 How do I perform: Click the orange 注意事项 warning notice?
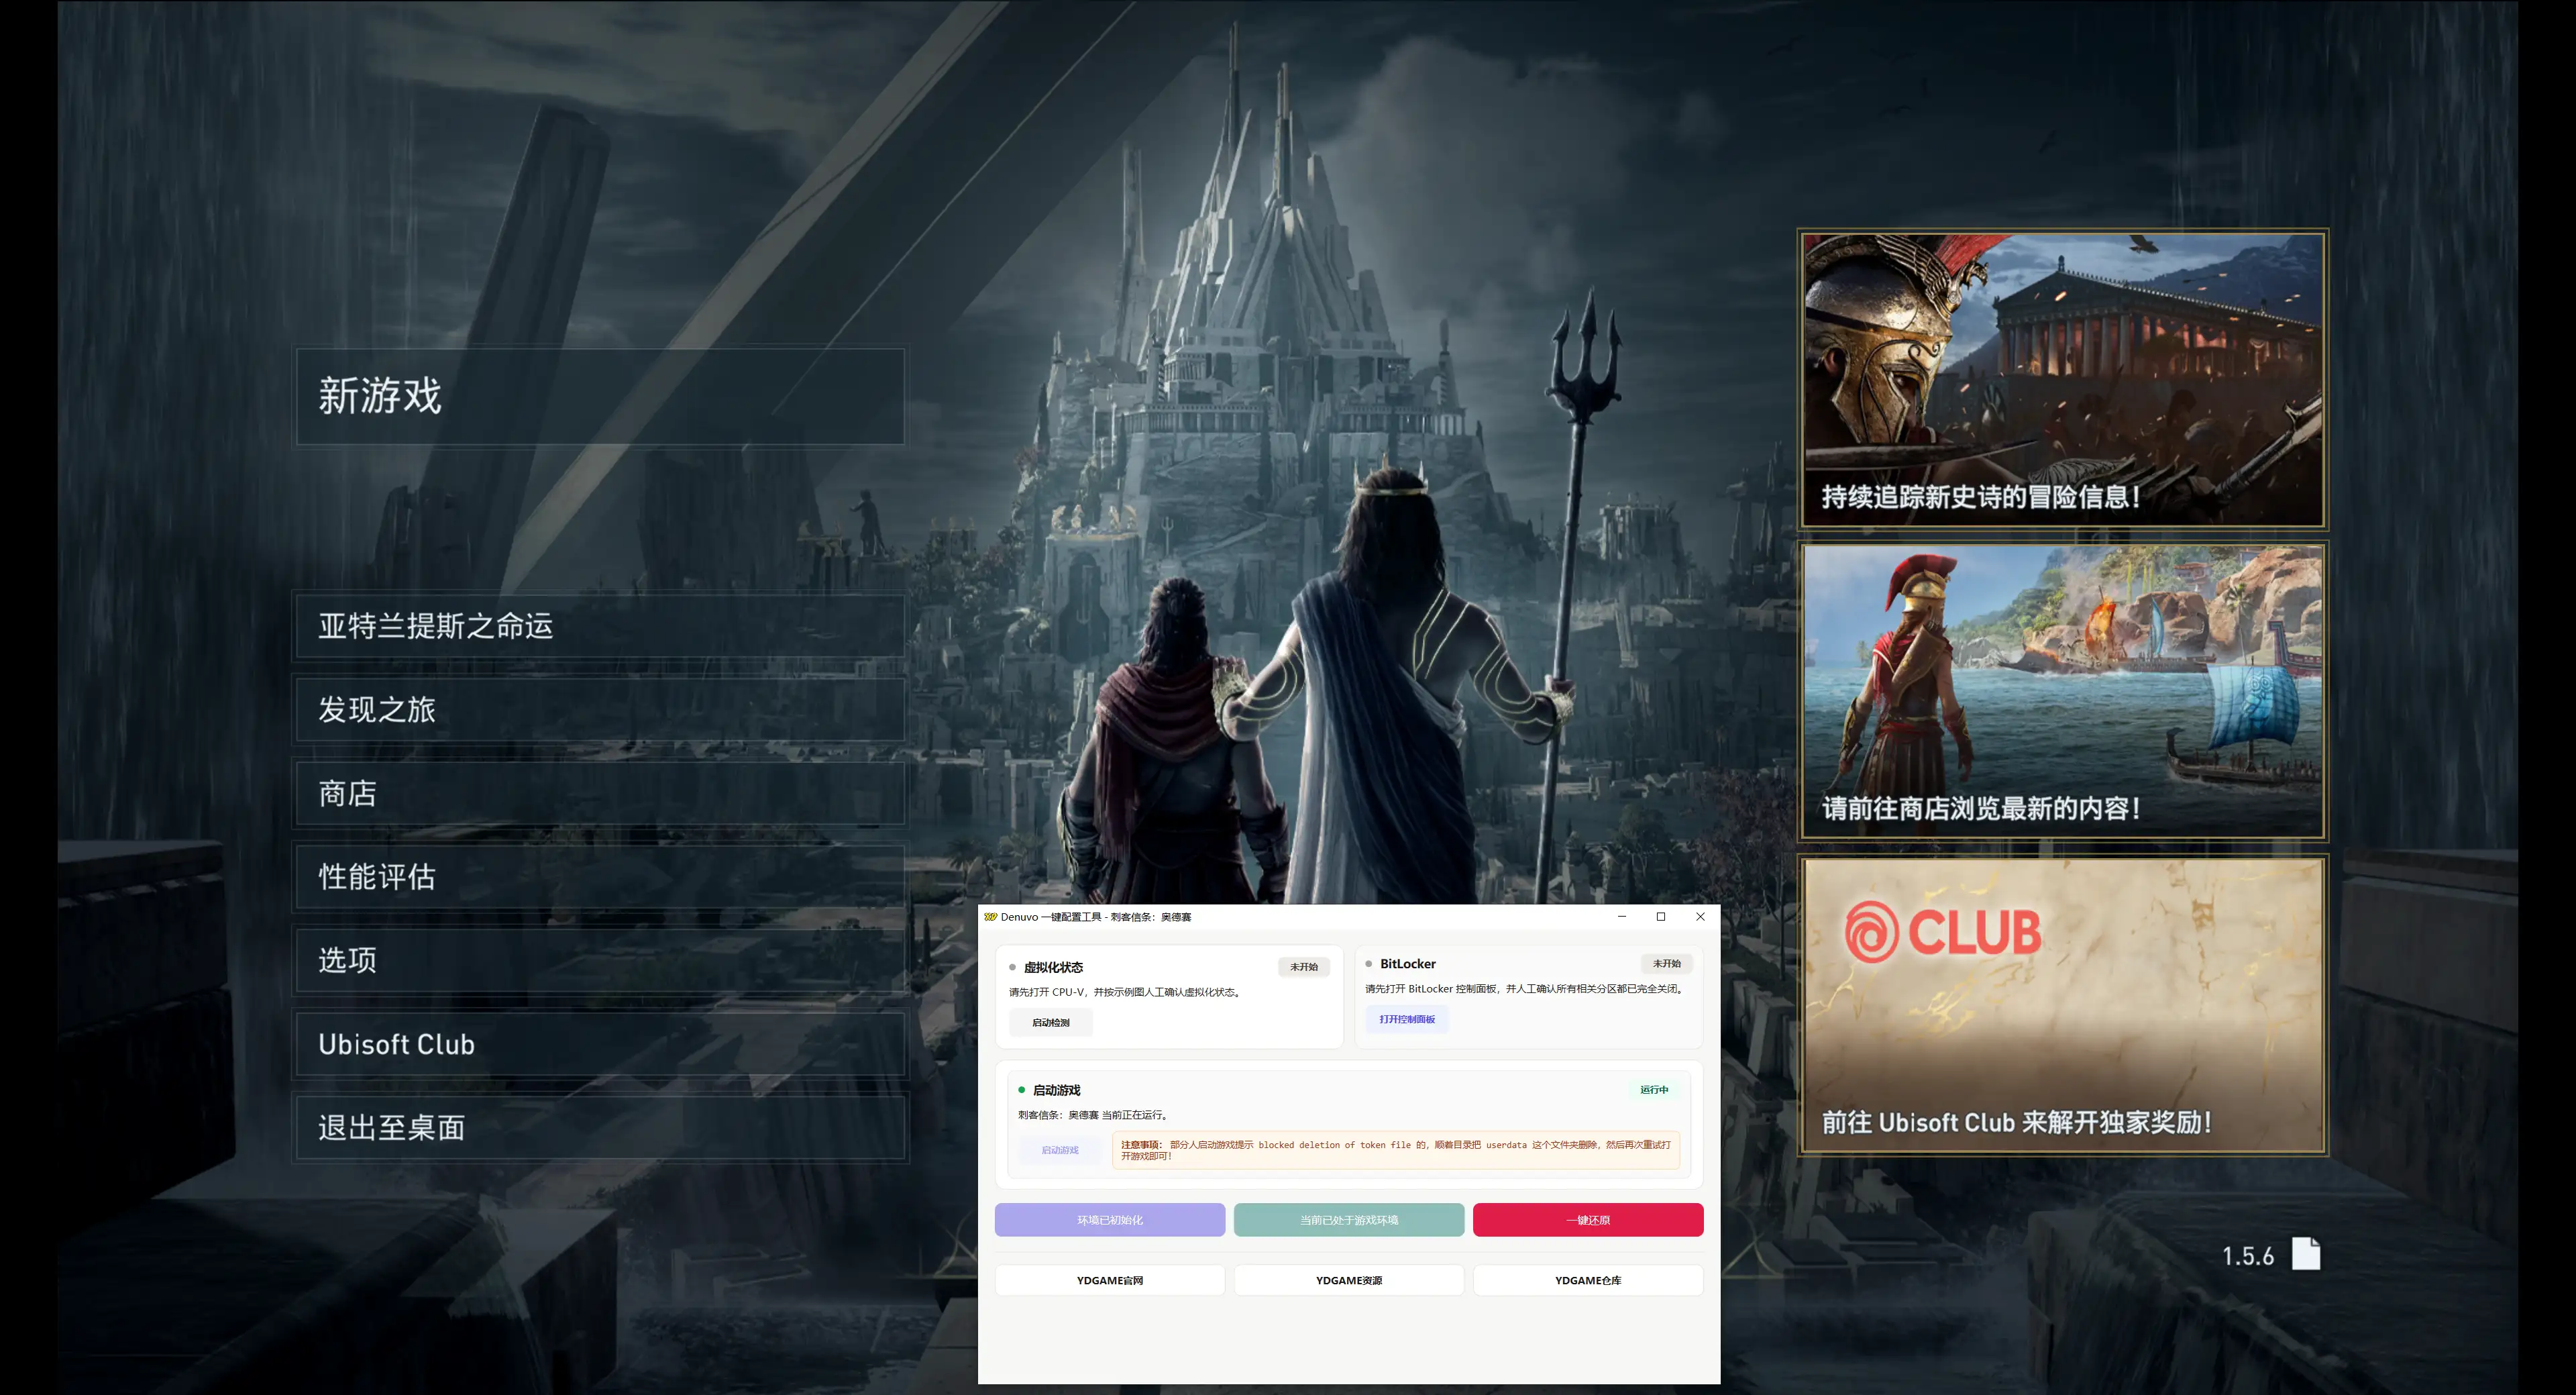(x=1396, y=1150)
